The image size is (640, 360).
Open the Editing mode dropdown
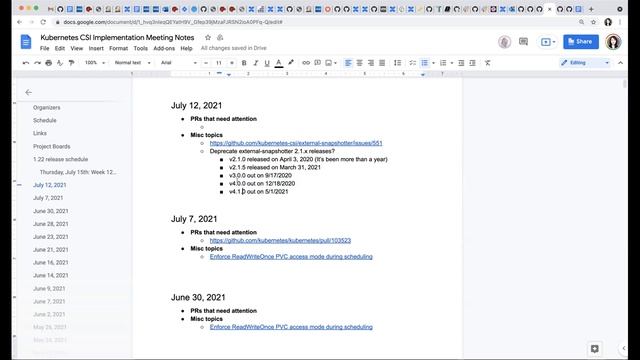tap(585, 63)
